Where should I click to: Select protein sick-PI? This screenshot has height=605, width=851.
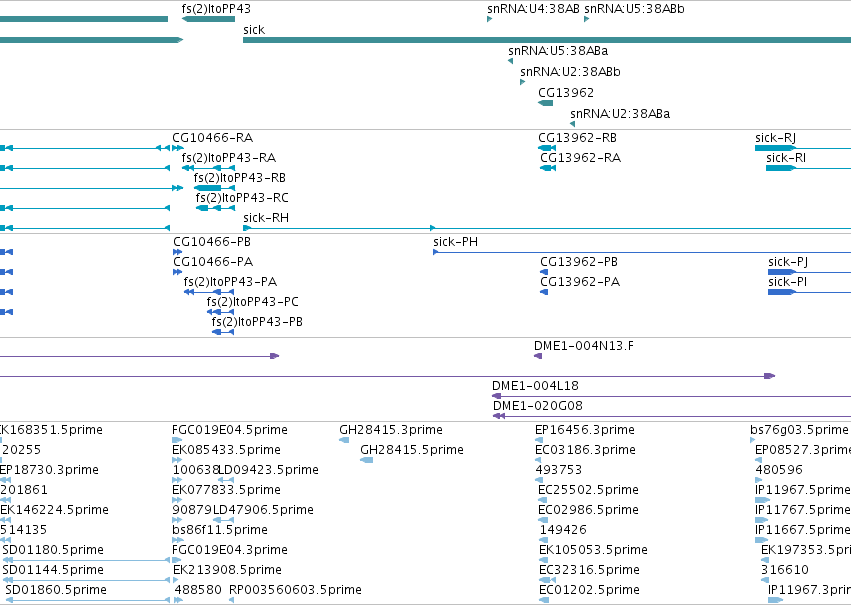788,282
